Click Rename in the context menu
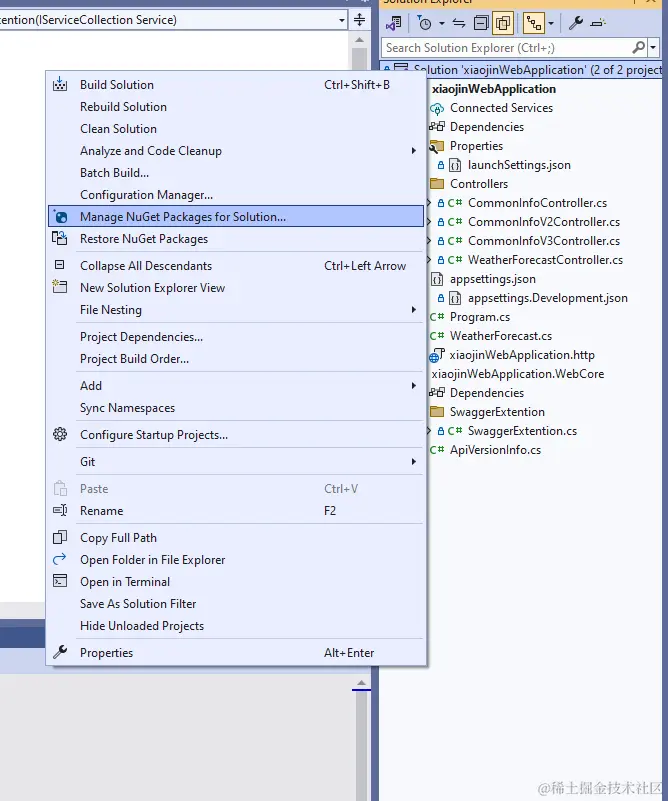 236,511
